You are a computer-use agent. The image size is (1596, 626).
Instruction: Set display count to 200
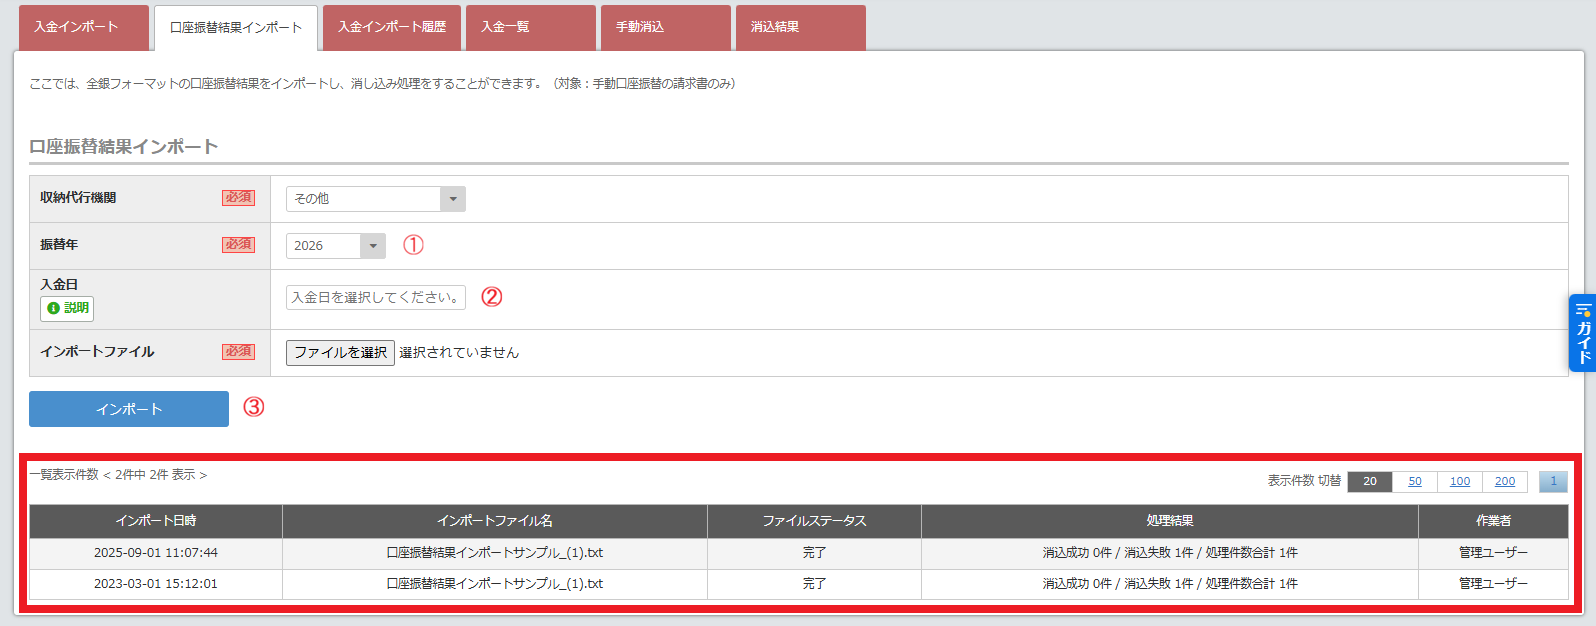click(1504, 482)
